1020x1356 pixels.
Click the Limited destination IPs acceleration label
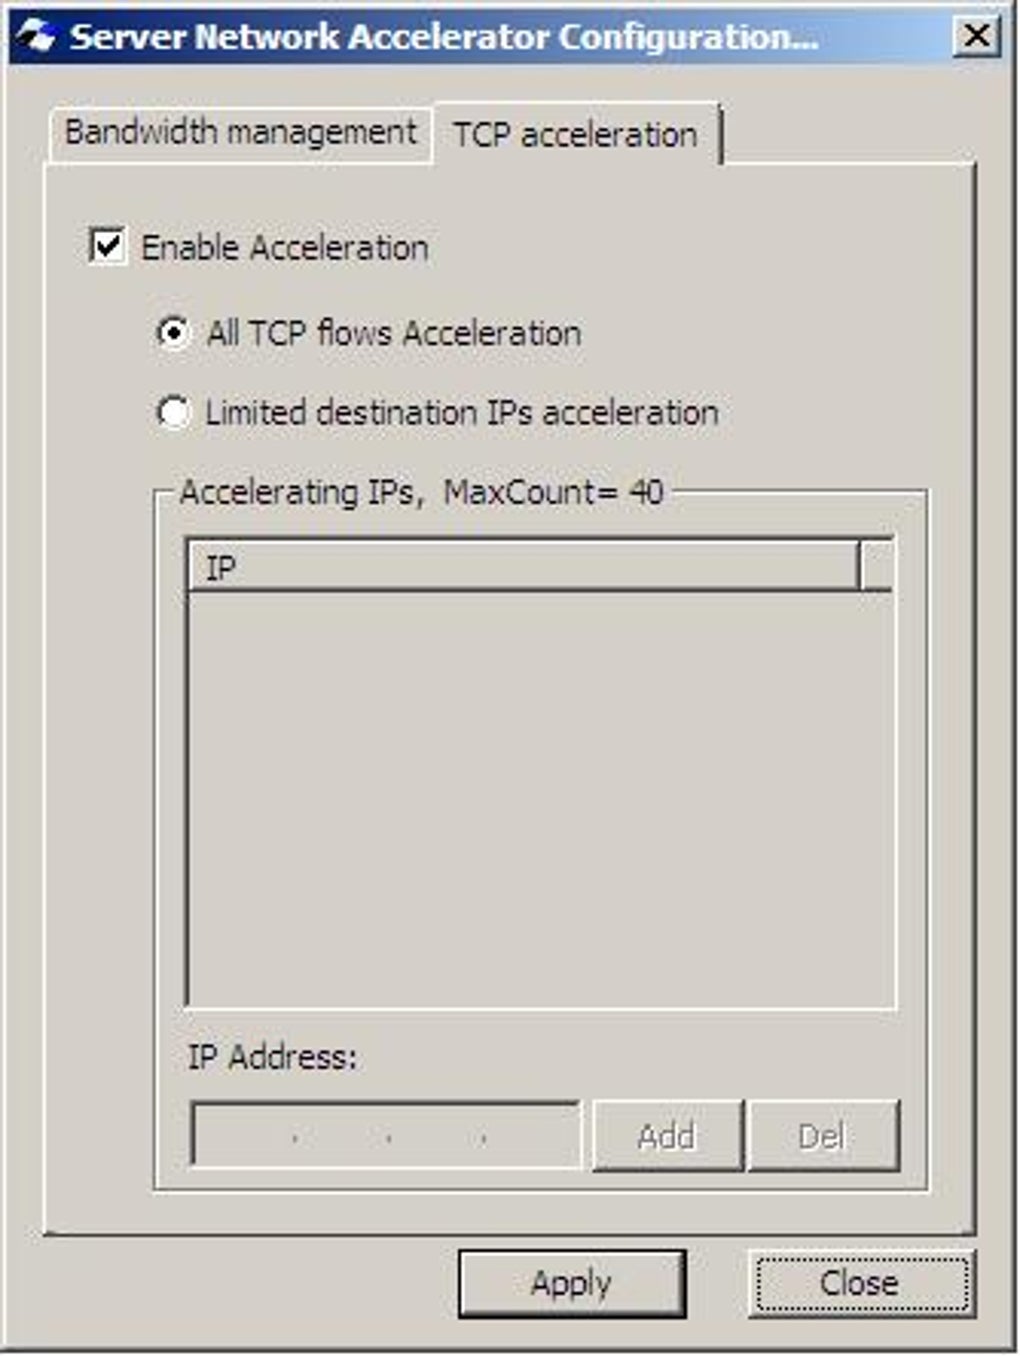462,412
